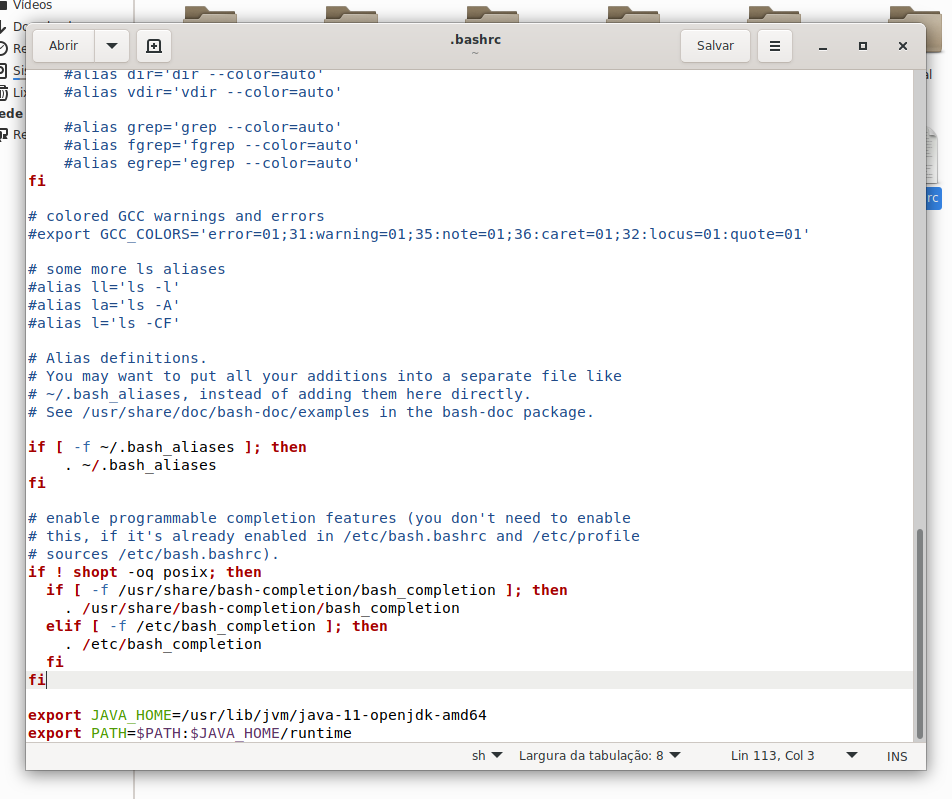Click the editor's vertical scrollbar handle

(x=919, y=630)
